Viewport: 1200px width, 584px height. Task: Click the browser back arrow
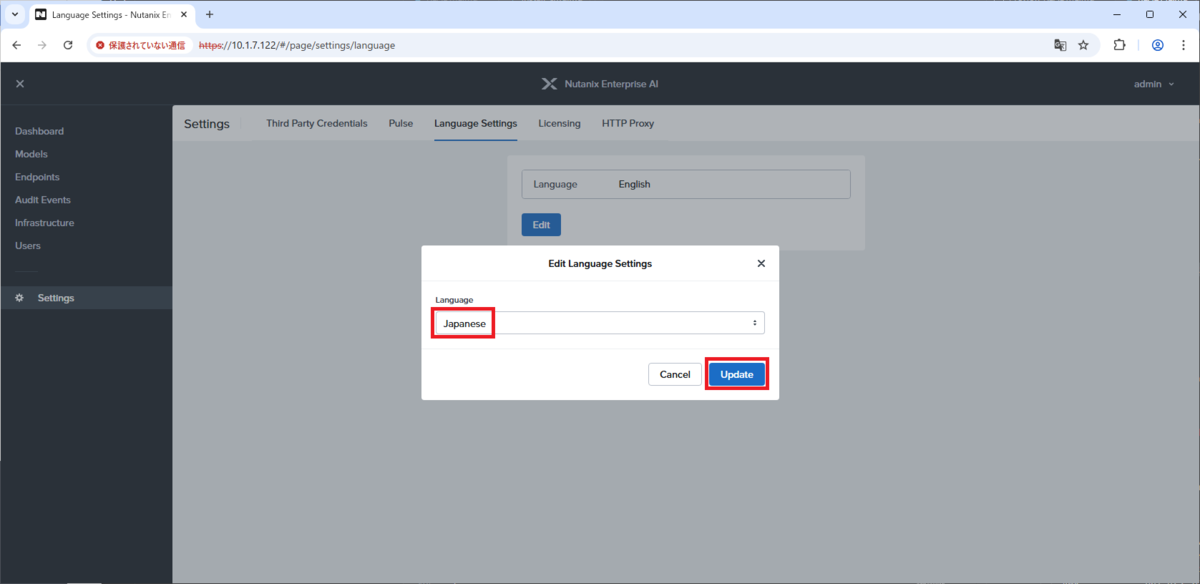tap(16, 45)
